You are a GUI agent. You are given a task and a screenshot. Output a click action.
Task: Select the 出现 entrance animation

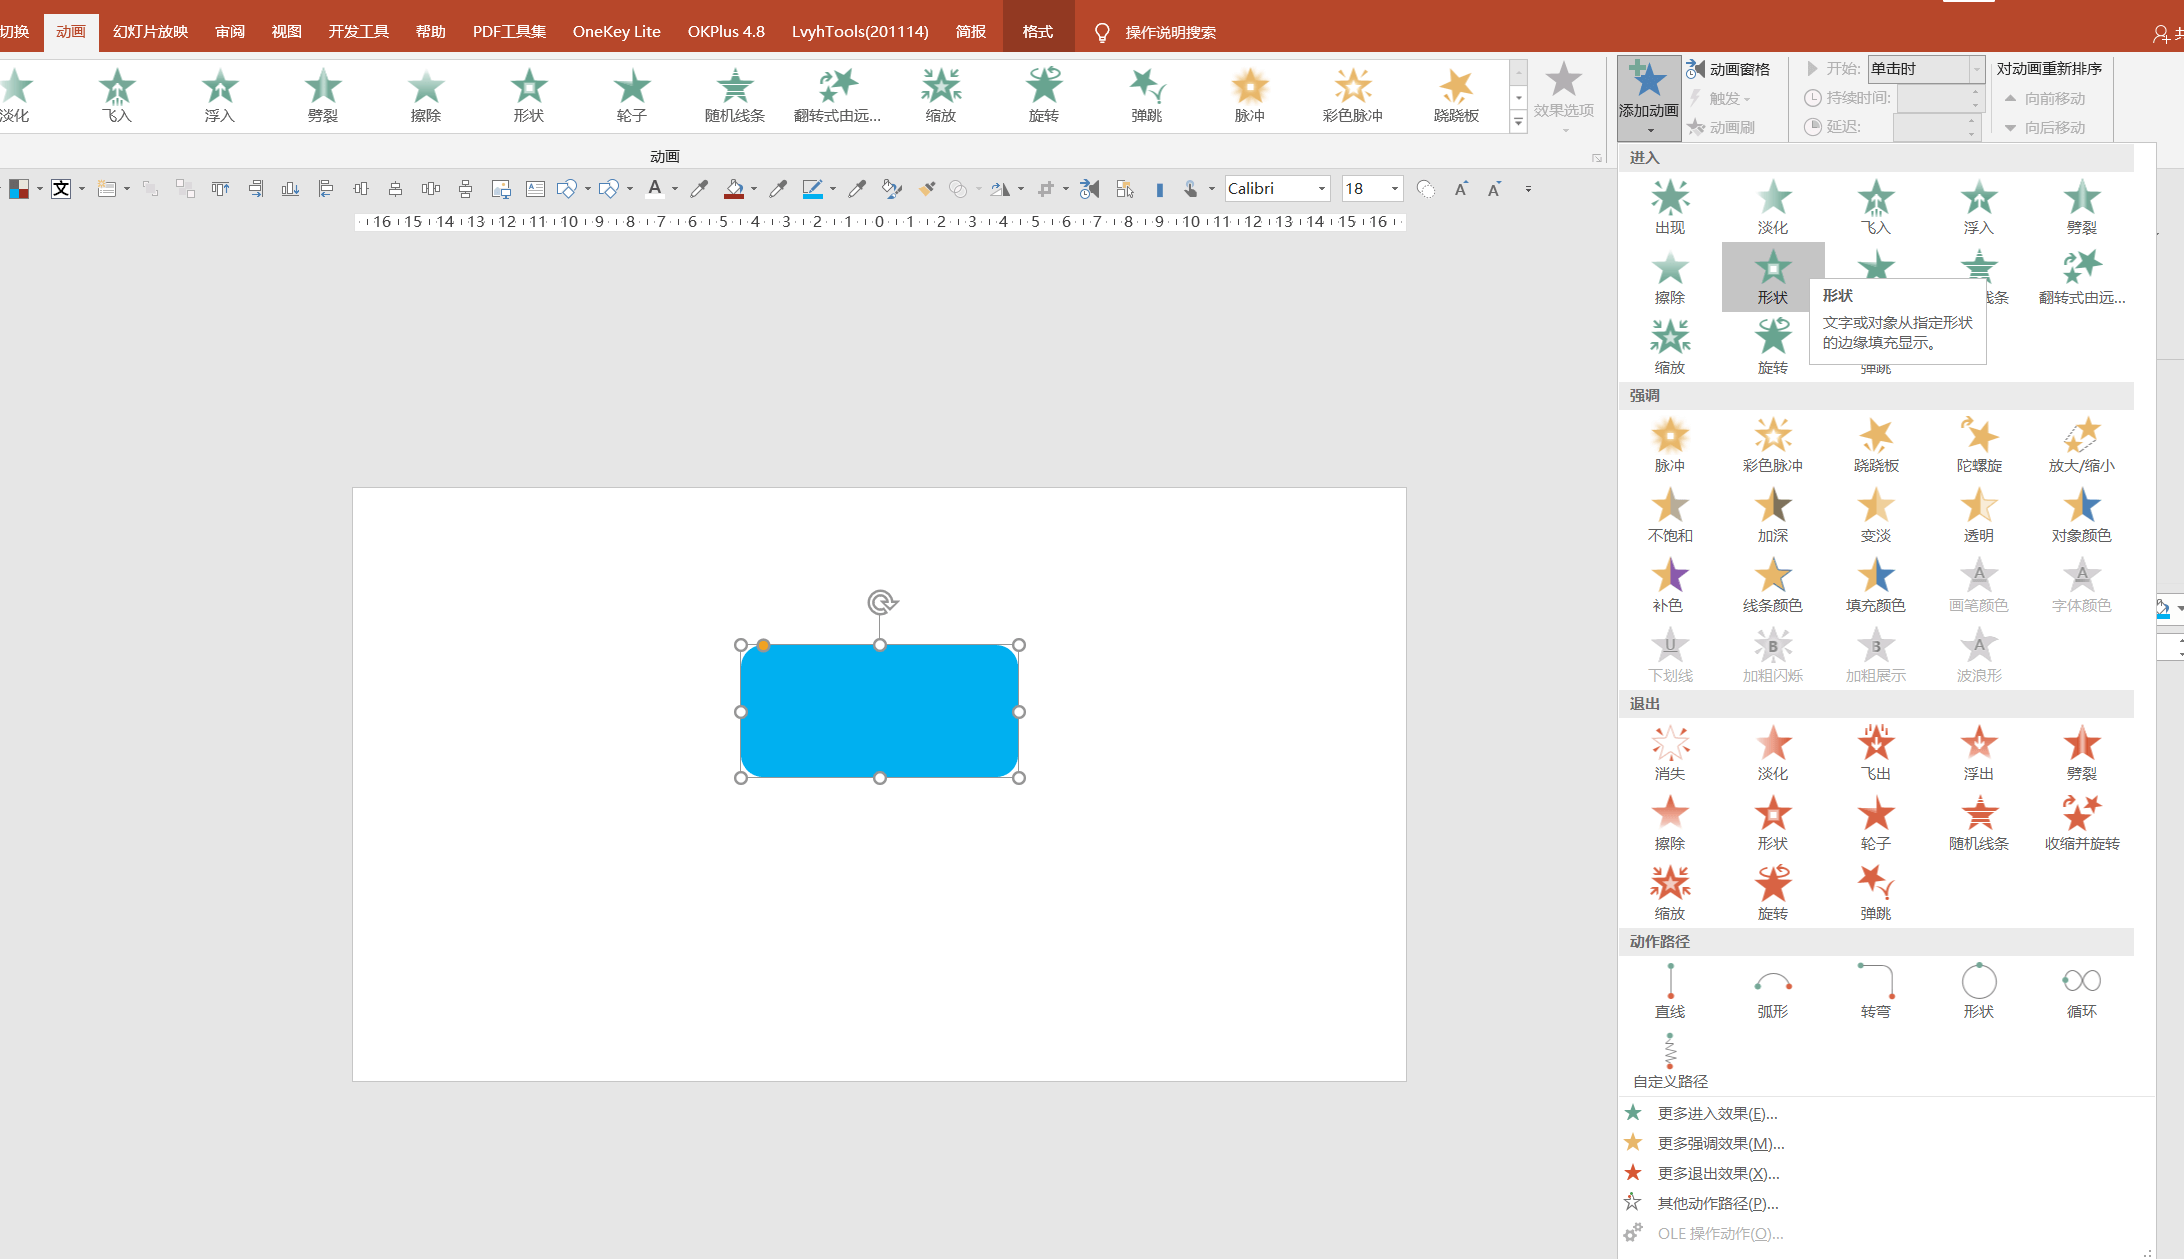tap(1670, 207)
